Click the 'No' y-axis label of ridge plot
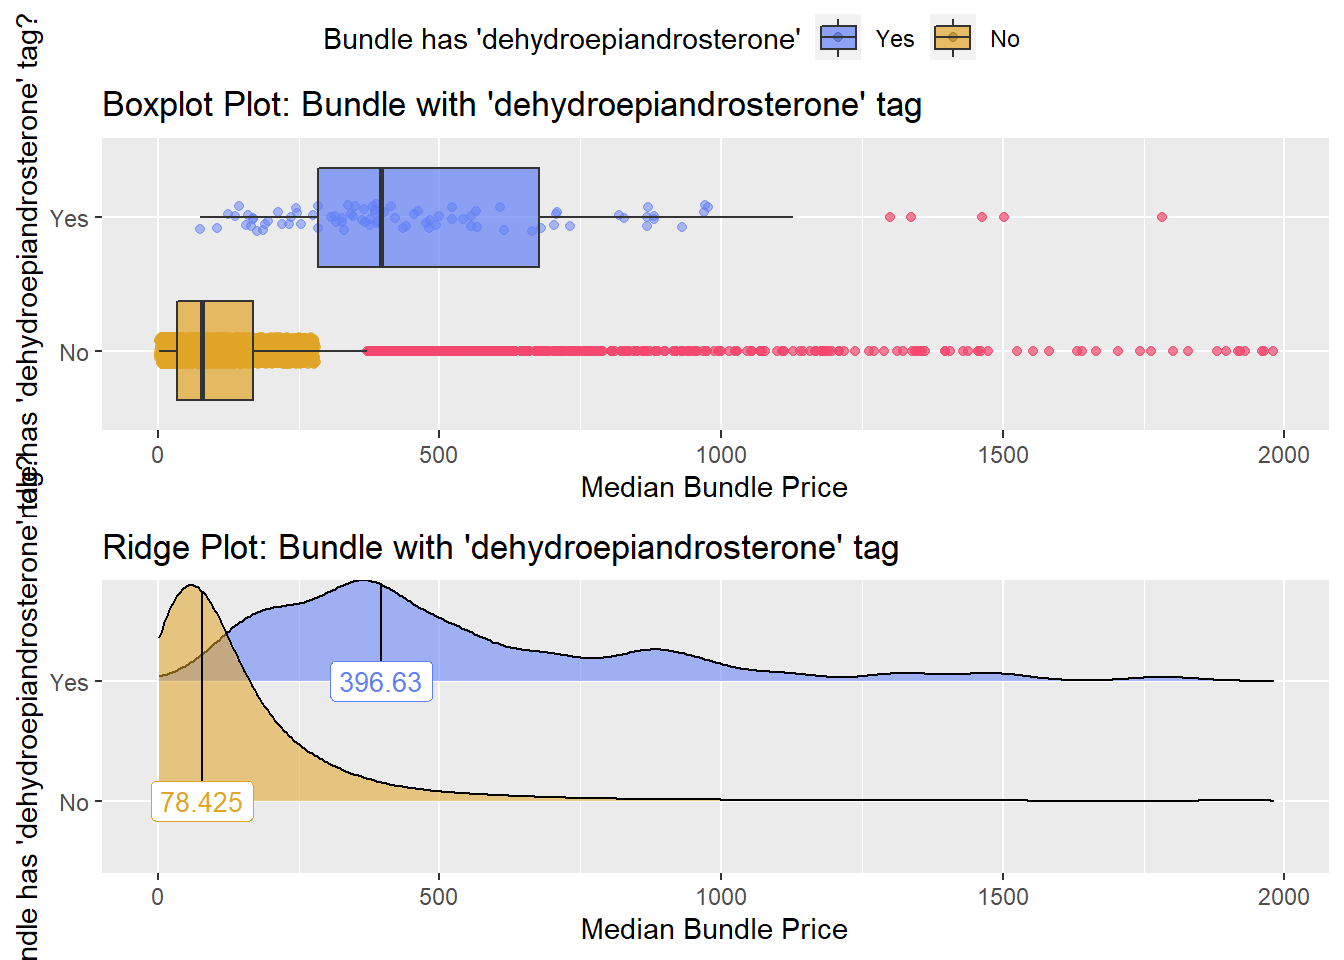Screen dimensions: 1344x960 (x=74, y=802)
